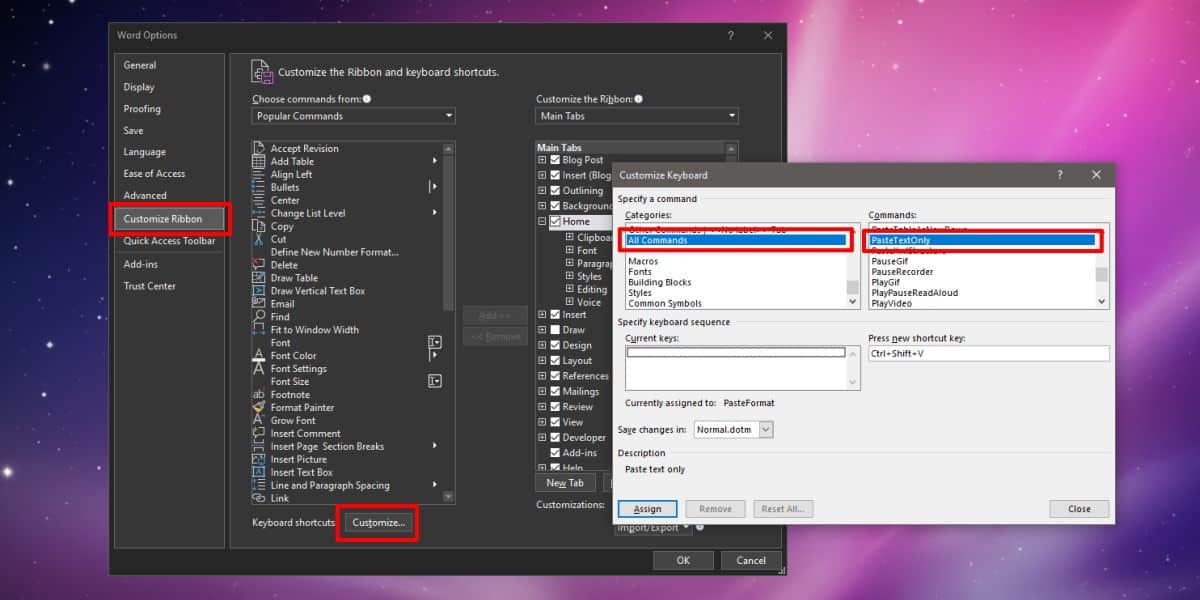This screenshot has height=600, width=1200.
Task: Click the Press new shortcut key field
Action: click(990, 353)
